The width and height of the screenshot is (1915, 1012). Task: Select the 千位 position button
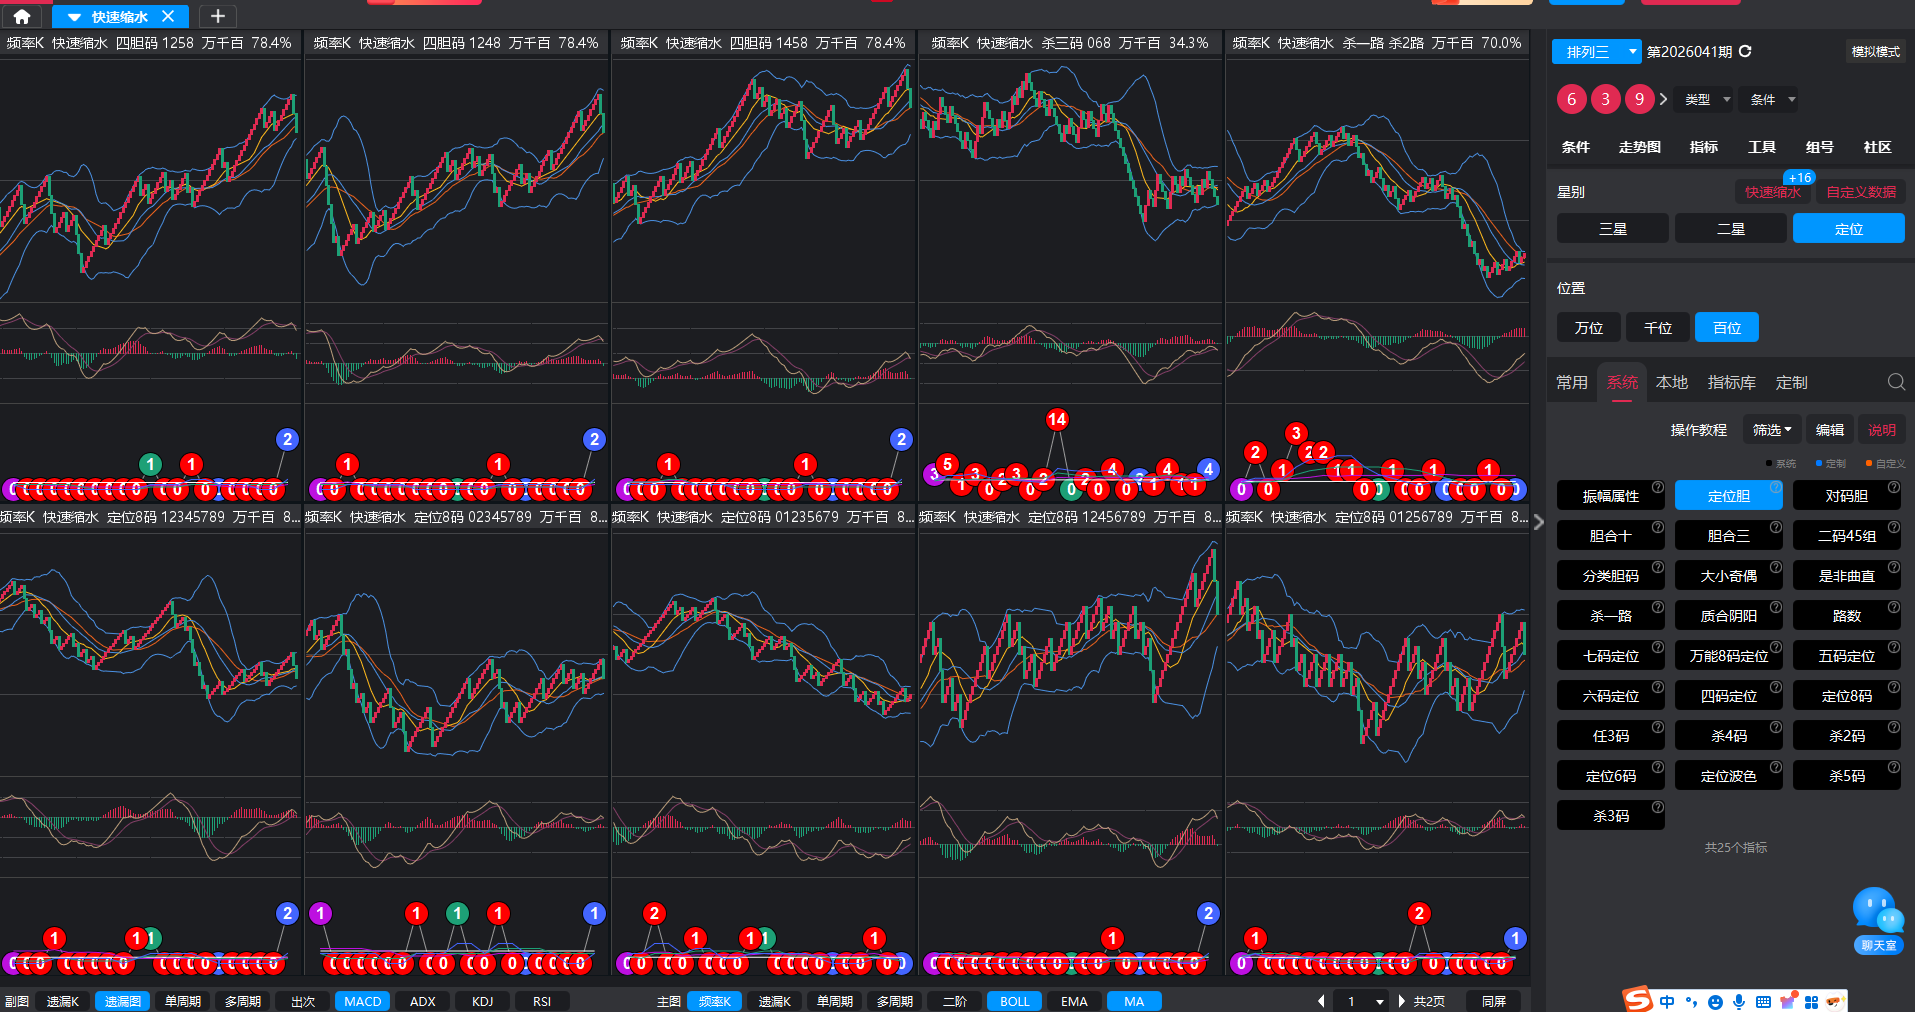1657,327
